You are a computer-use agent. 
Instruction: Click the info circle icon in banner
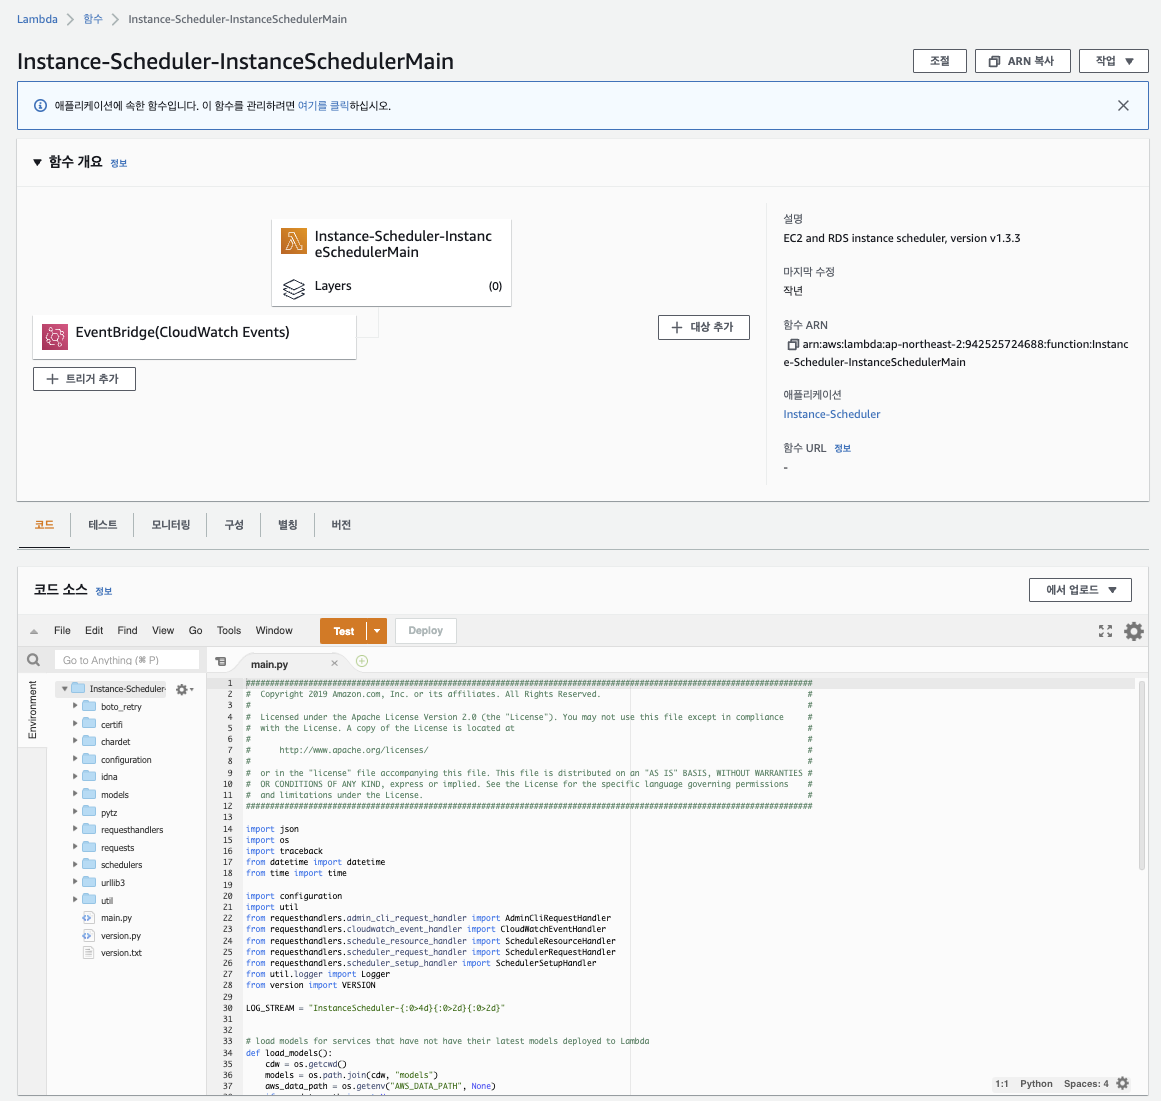pos(41,106)
